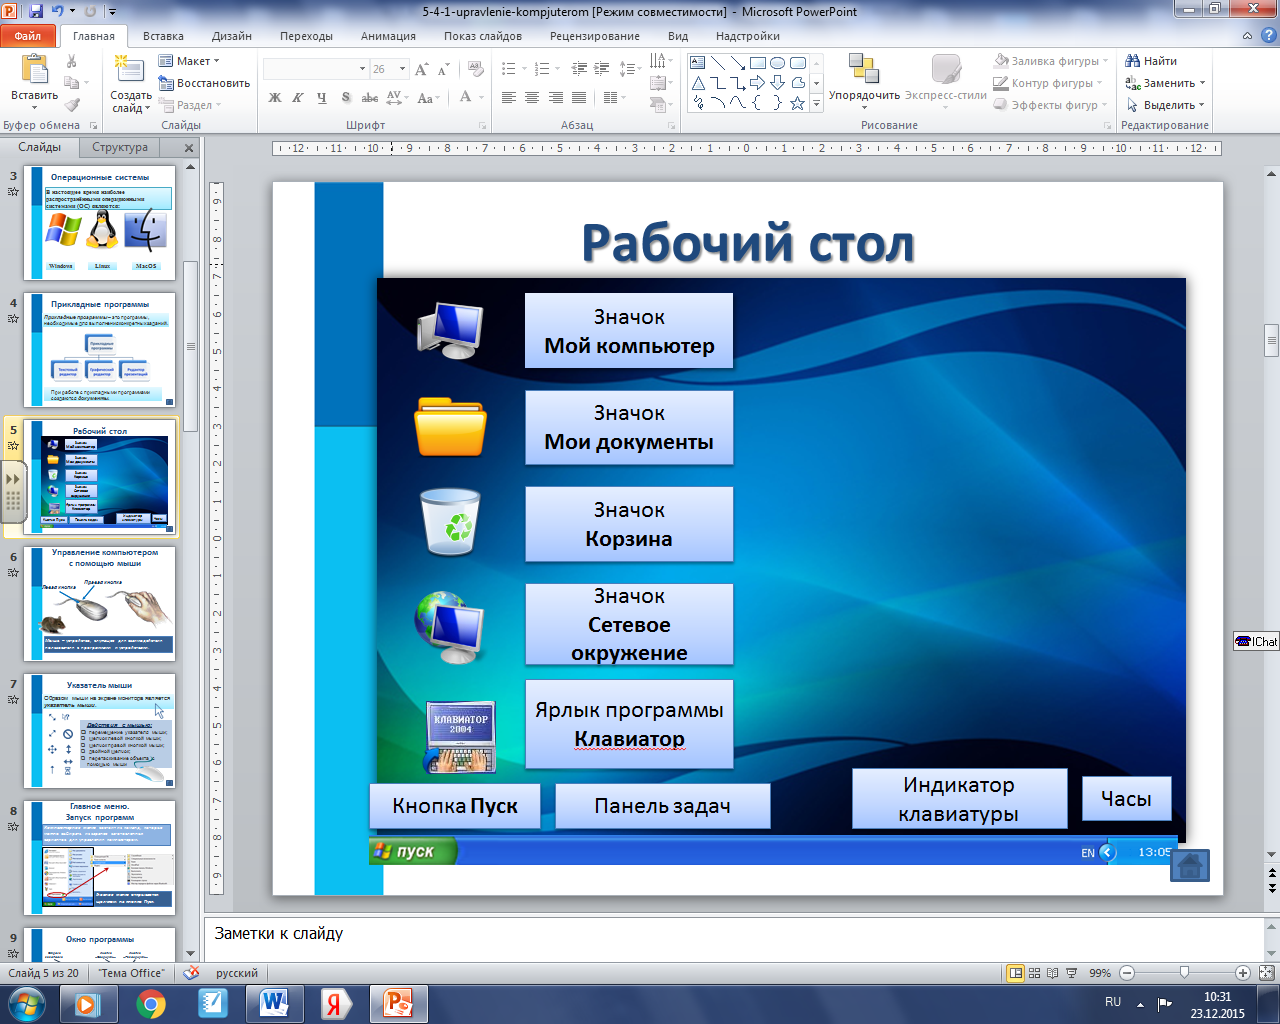Screen dimensions: 1280x1024
Task: Switch to slide sorter view in status bar
Action: 1035,972
